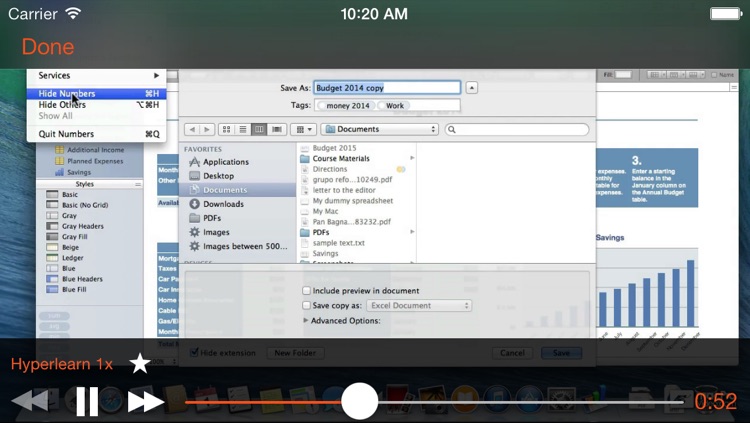Screen dimensions: 750x423
Task: Click Cancel in save dialog
Action: (x=512, y=353)
